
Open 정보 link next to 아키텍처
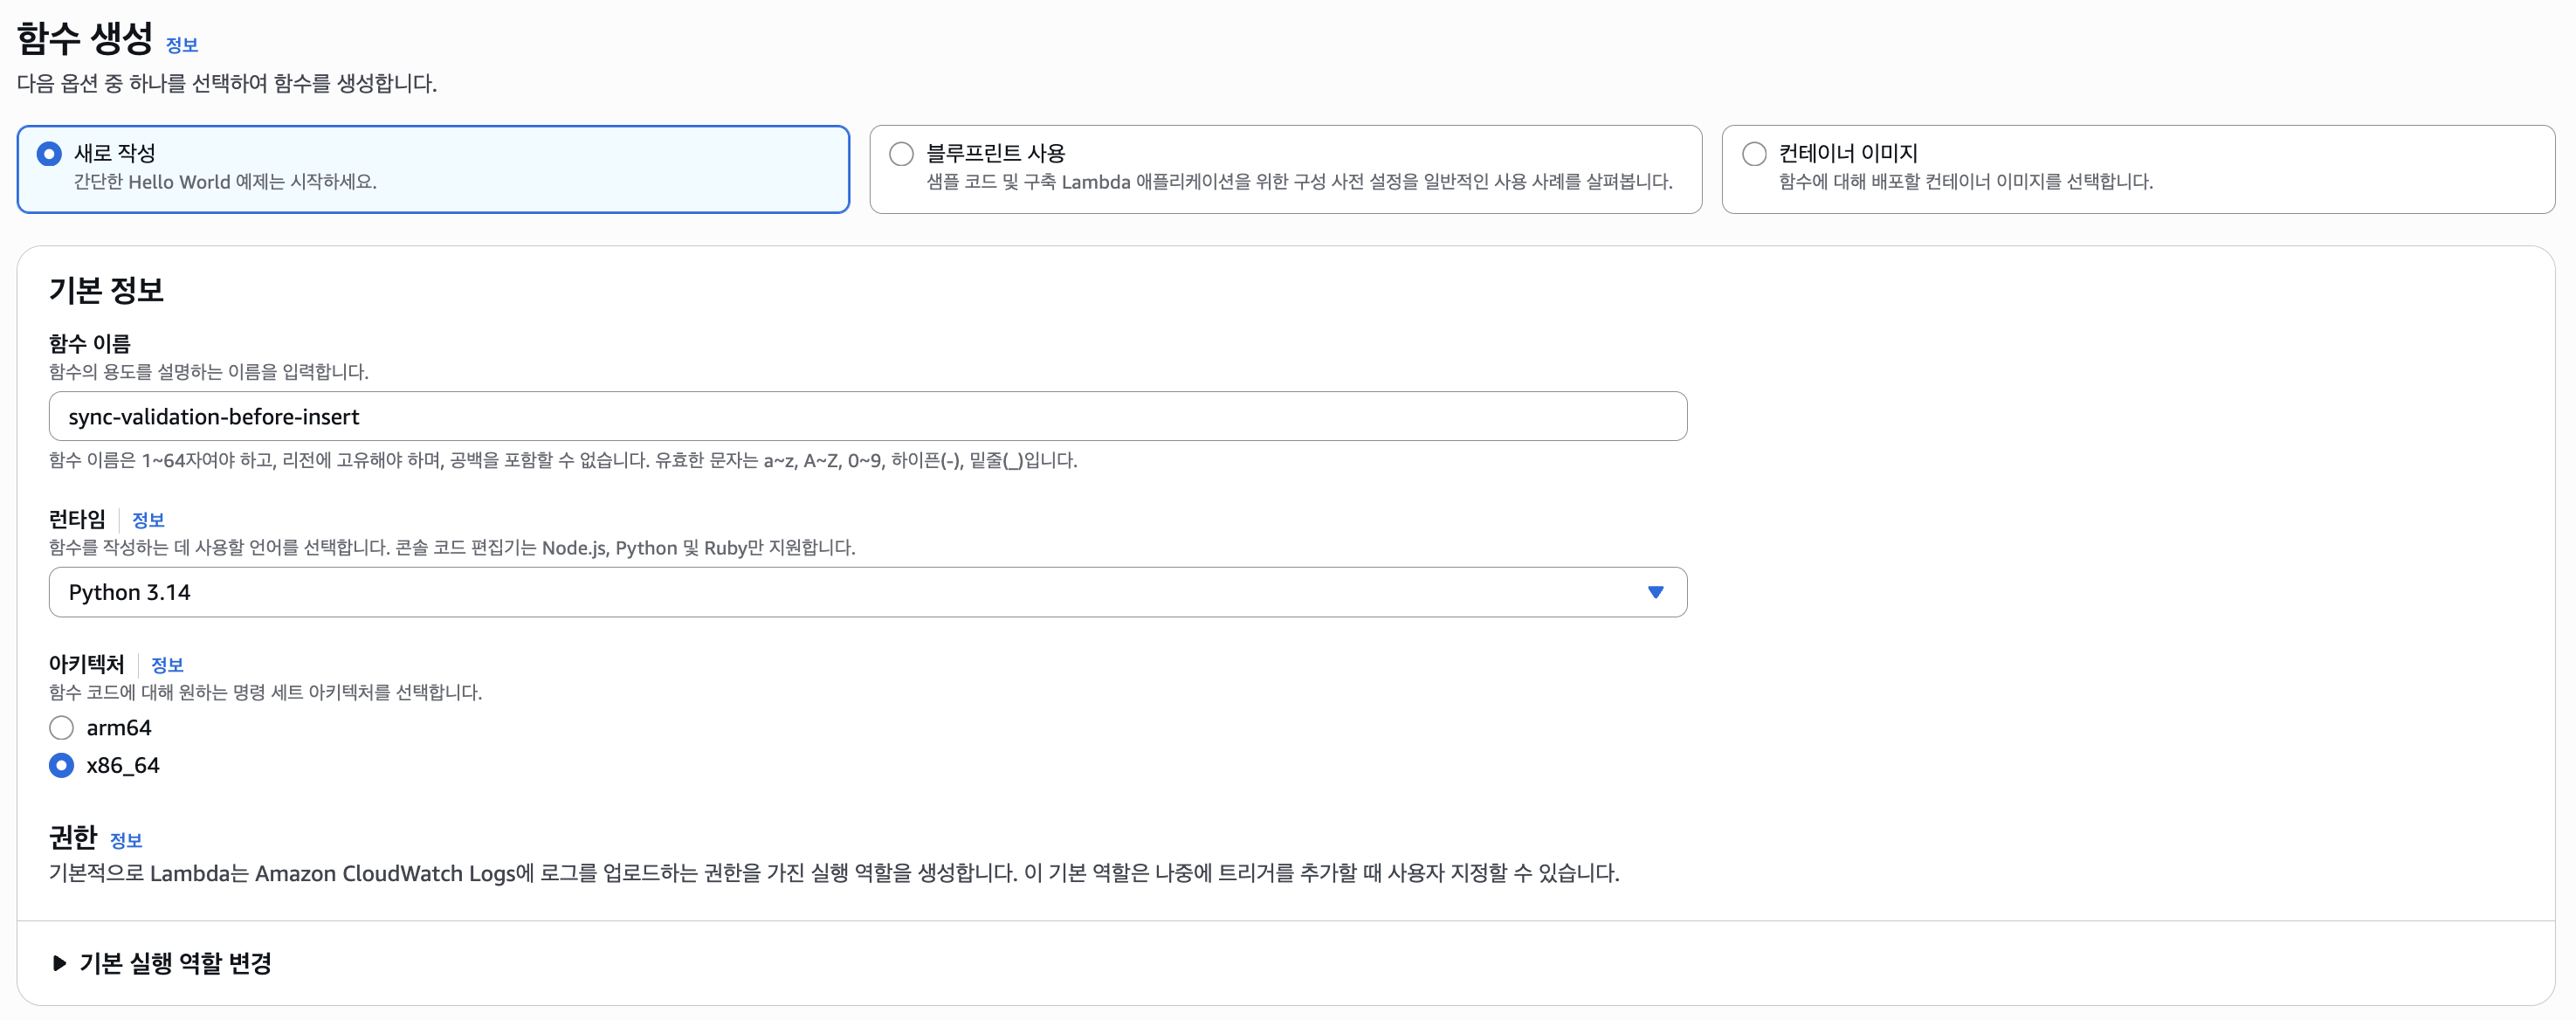coord(166,665)
